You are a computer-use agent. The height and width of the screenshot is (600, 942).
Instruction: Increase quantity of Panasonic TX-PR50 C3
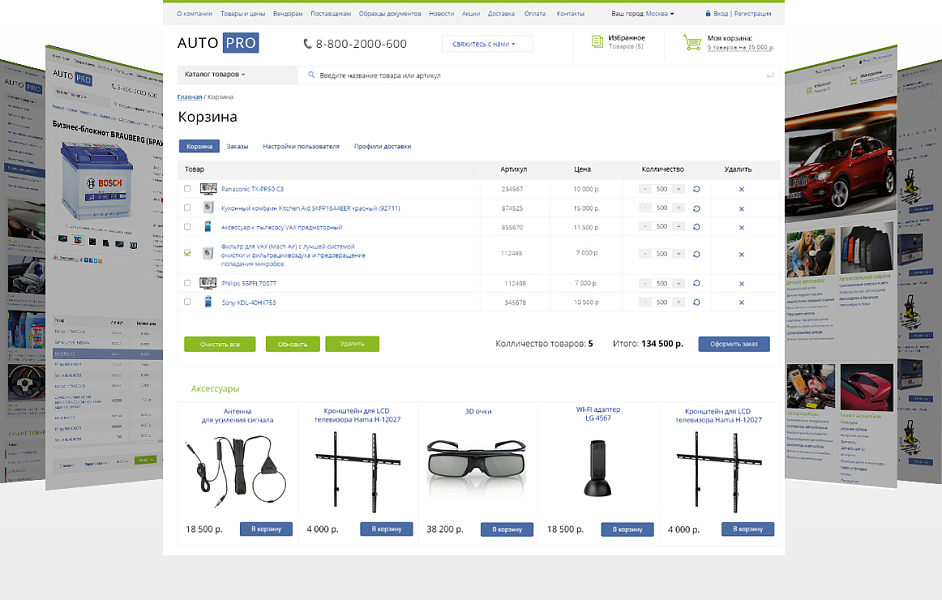point(679,189)
